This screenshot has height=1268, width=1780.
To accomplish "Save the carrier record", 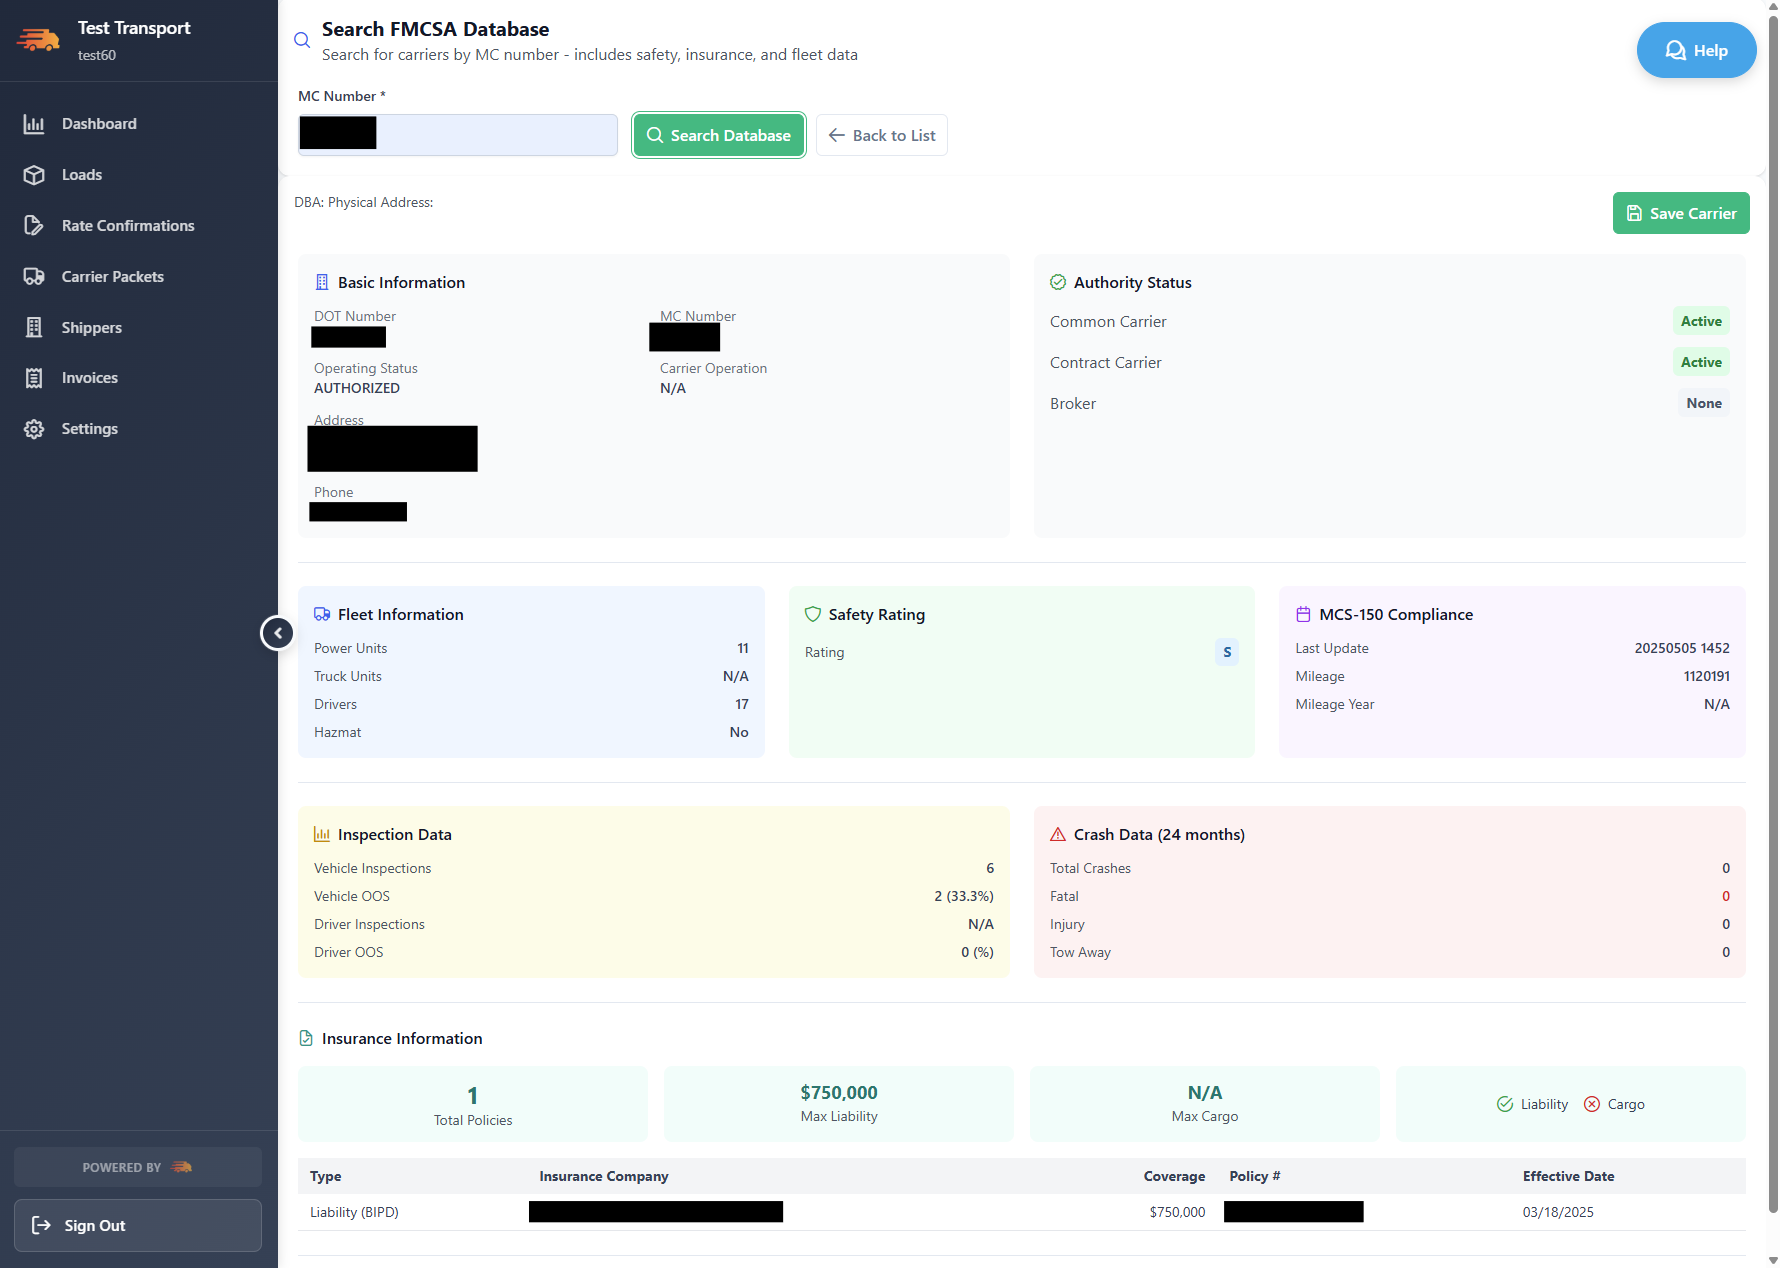I will tap(1681, 213).
